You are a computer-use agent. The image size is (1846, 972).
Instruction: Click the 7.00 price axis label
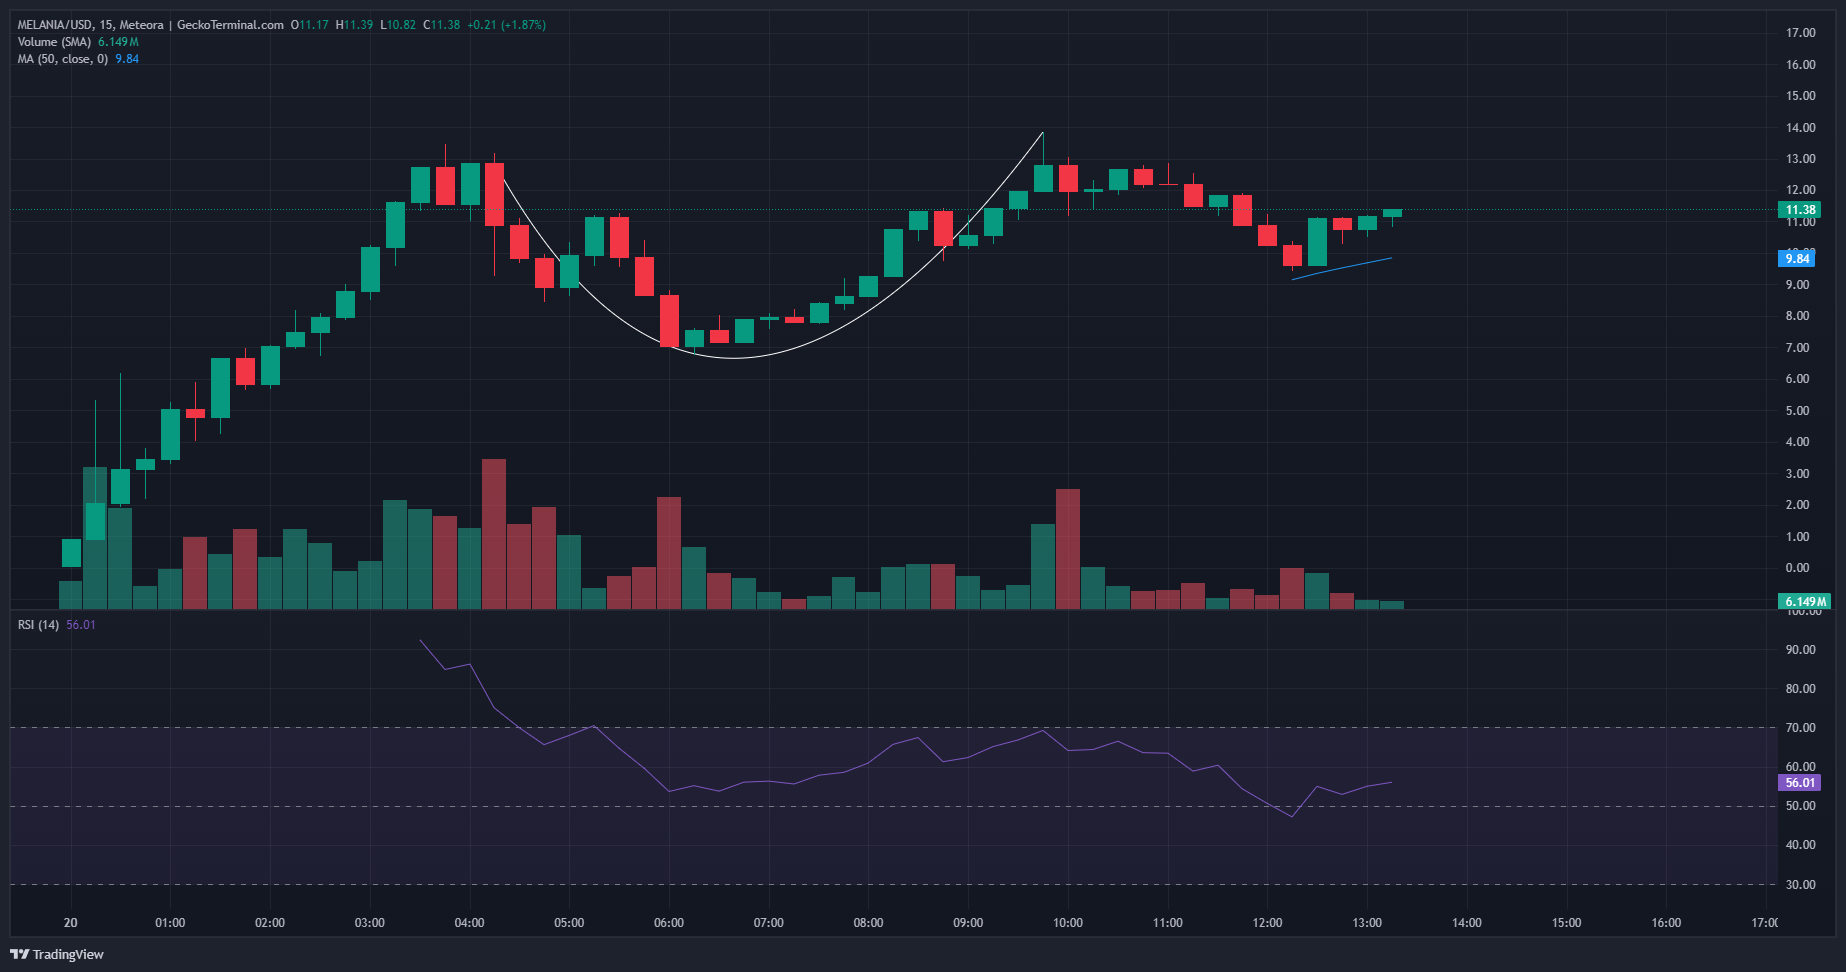pyautogui.click(x=1797, y=348)
